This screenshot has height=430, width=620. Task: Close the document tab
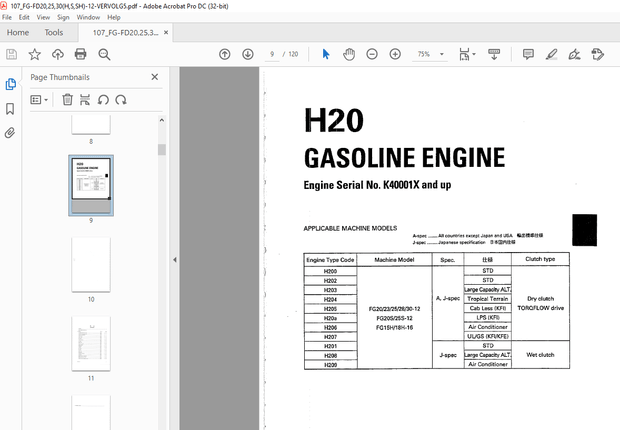click(166, 32)
